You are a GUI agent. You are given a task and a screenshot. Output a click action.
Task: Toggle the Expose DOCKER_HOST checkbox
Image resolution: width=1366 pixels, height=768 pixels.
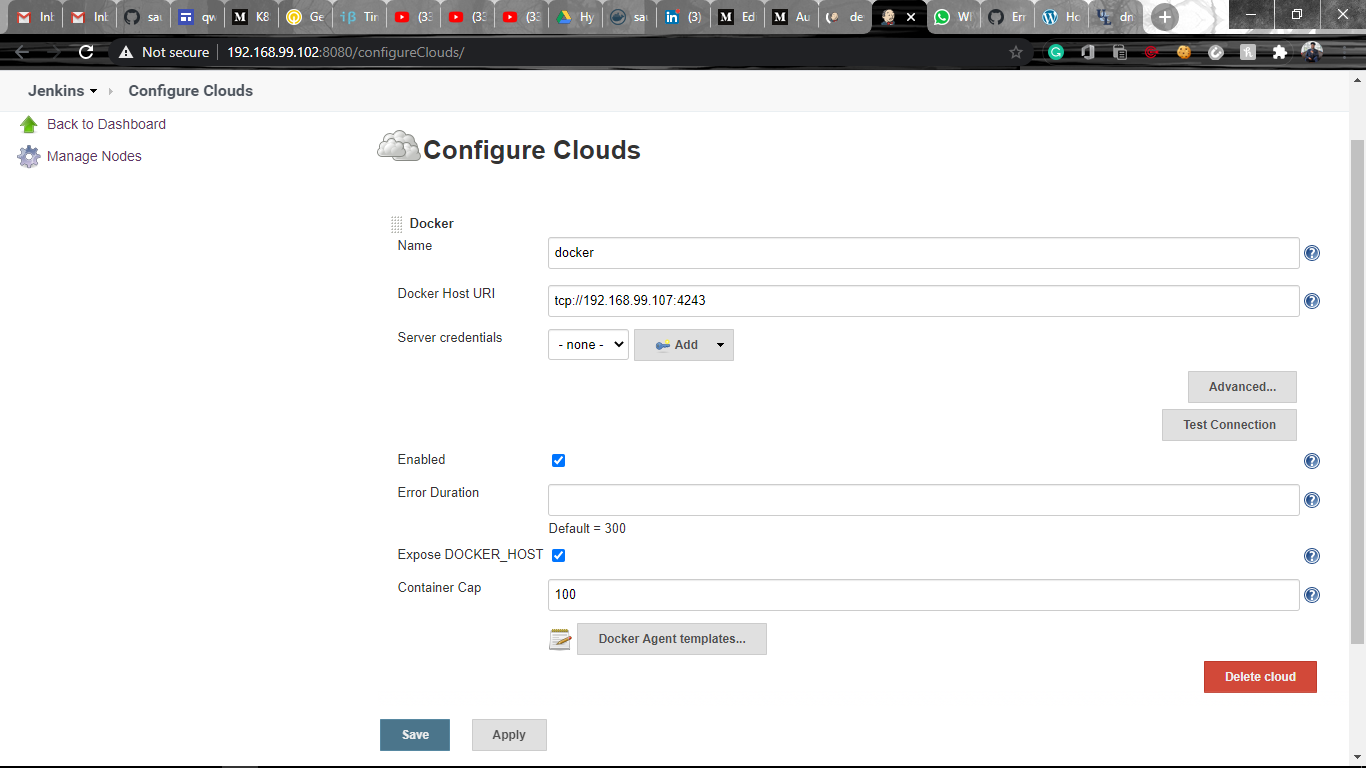pos(558,555)
